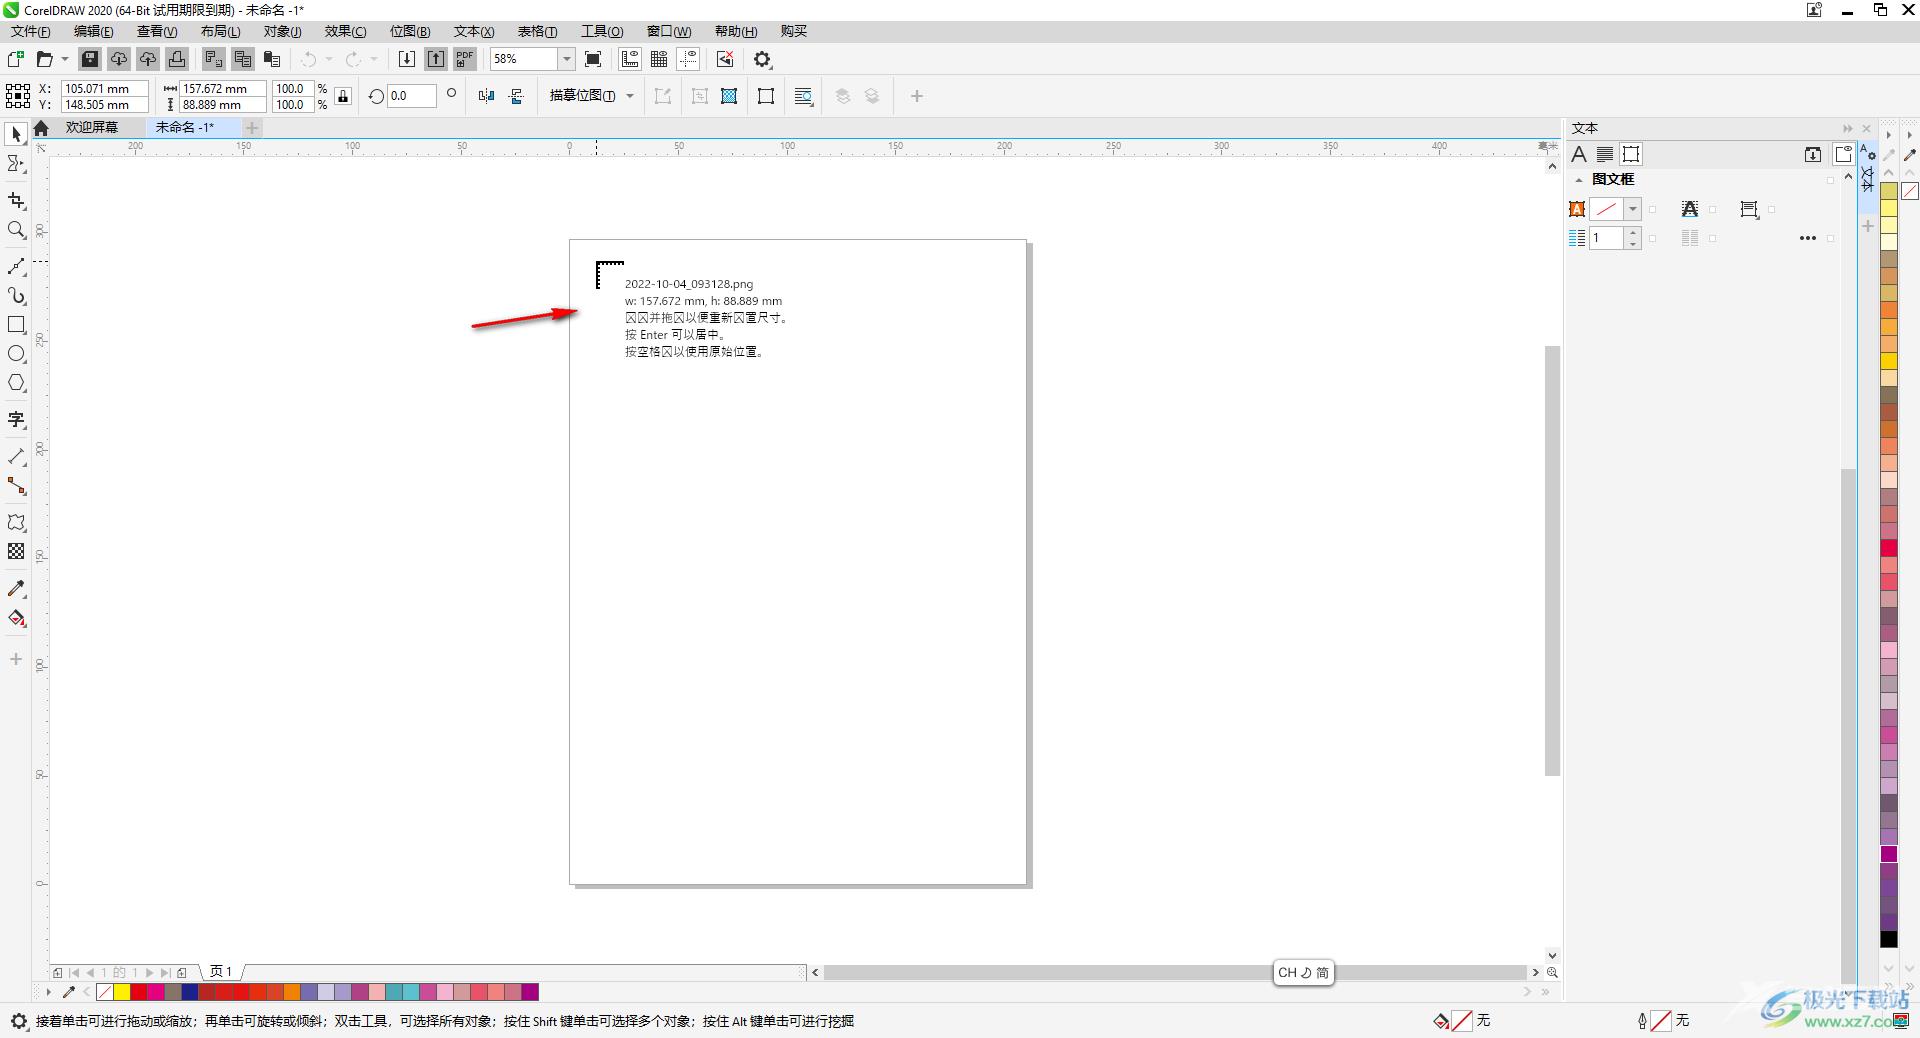The image size is (1920, 1038).
Task: Click the New document icon
Action: coord(16,59)
